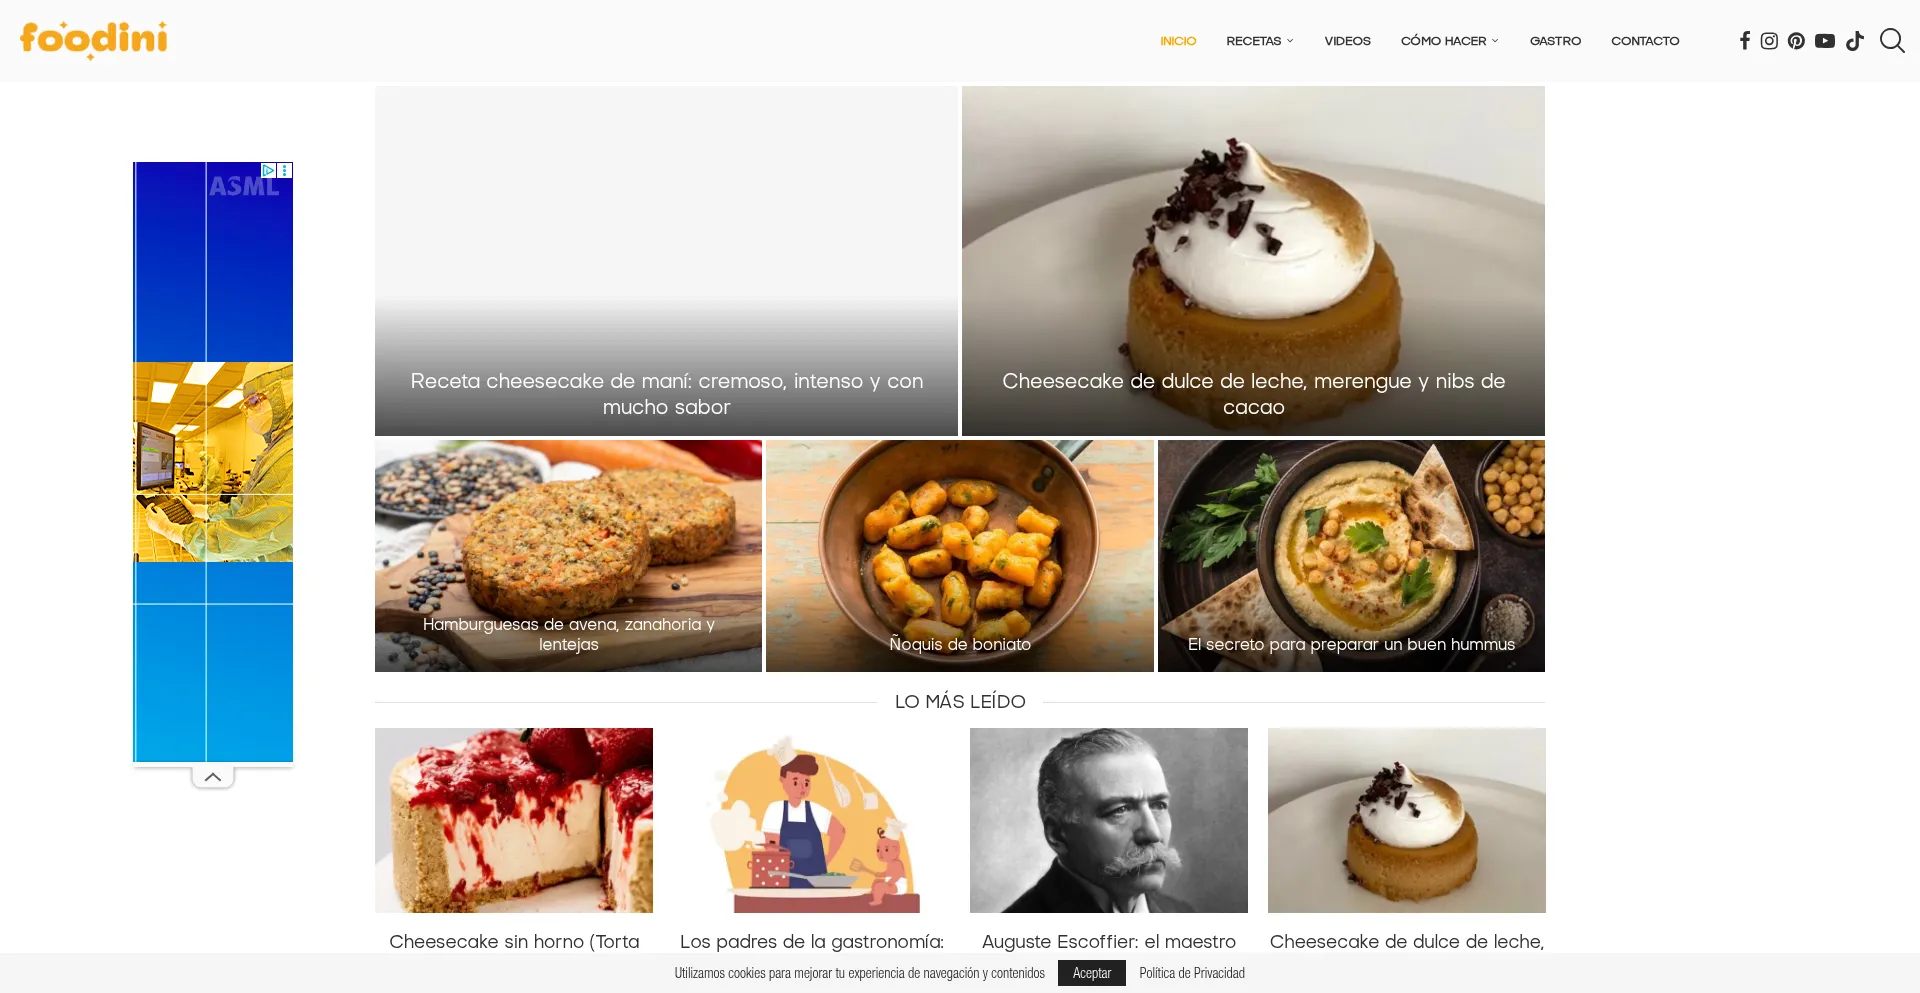Screen dimensions: 1920x993
Task: Expand the Cómo Hacer dropdown menu
Action: 1449,41
